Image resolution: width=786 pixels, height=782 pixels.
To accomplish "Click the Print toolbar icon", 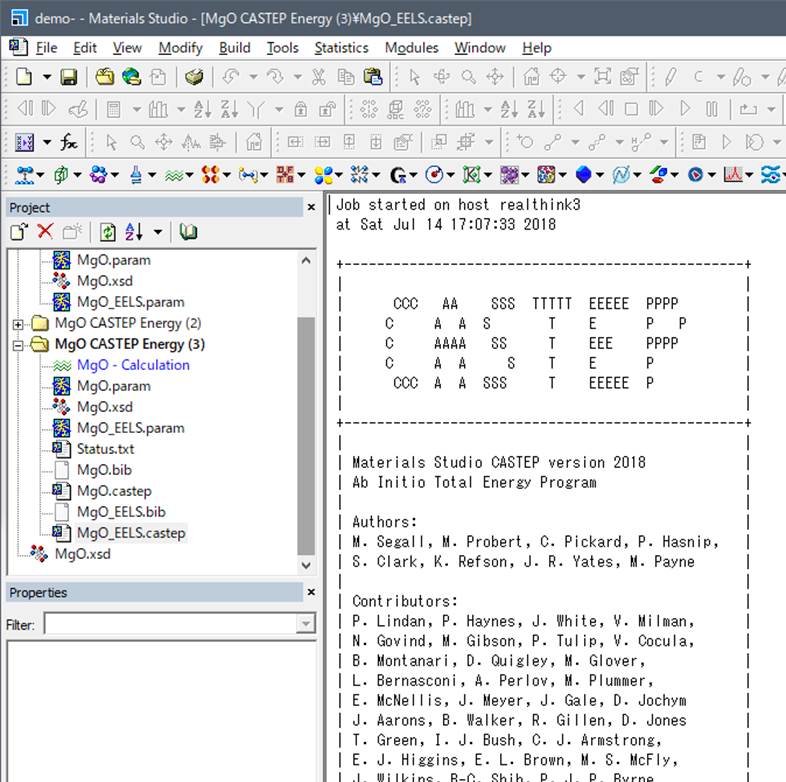I will pos(194,77).
